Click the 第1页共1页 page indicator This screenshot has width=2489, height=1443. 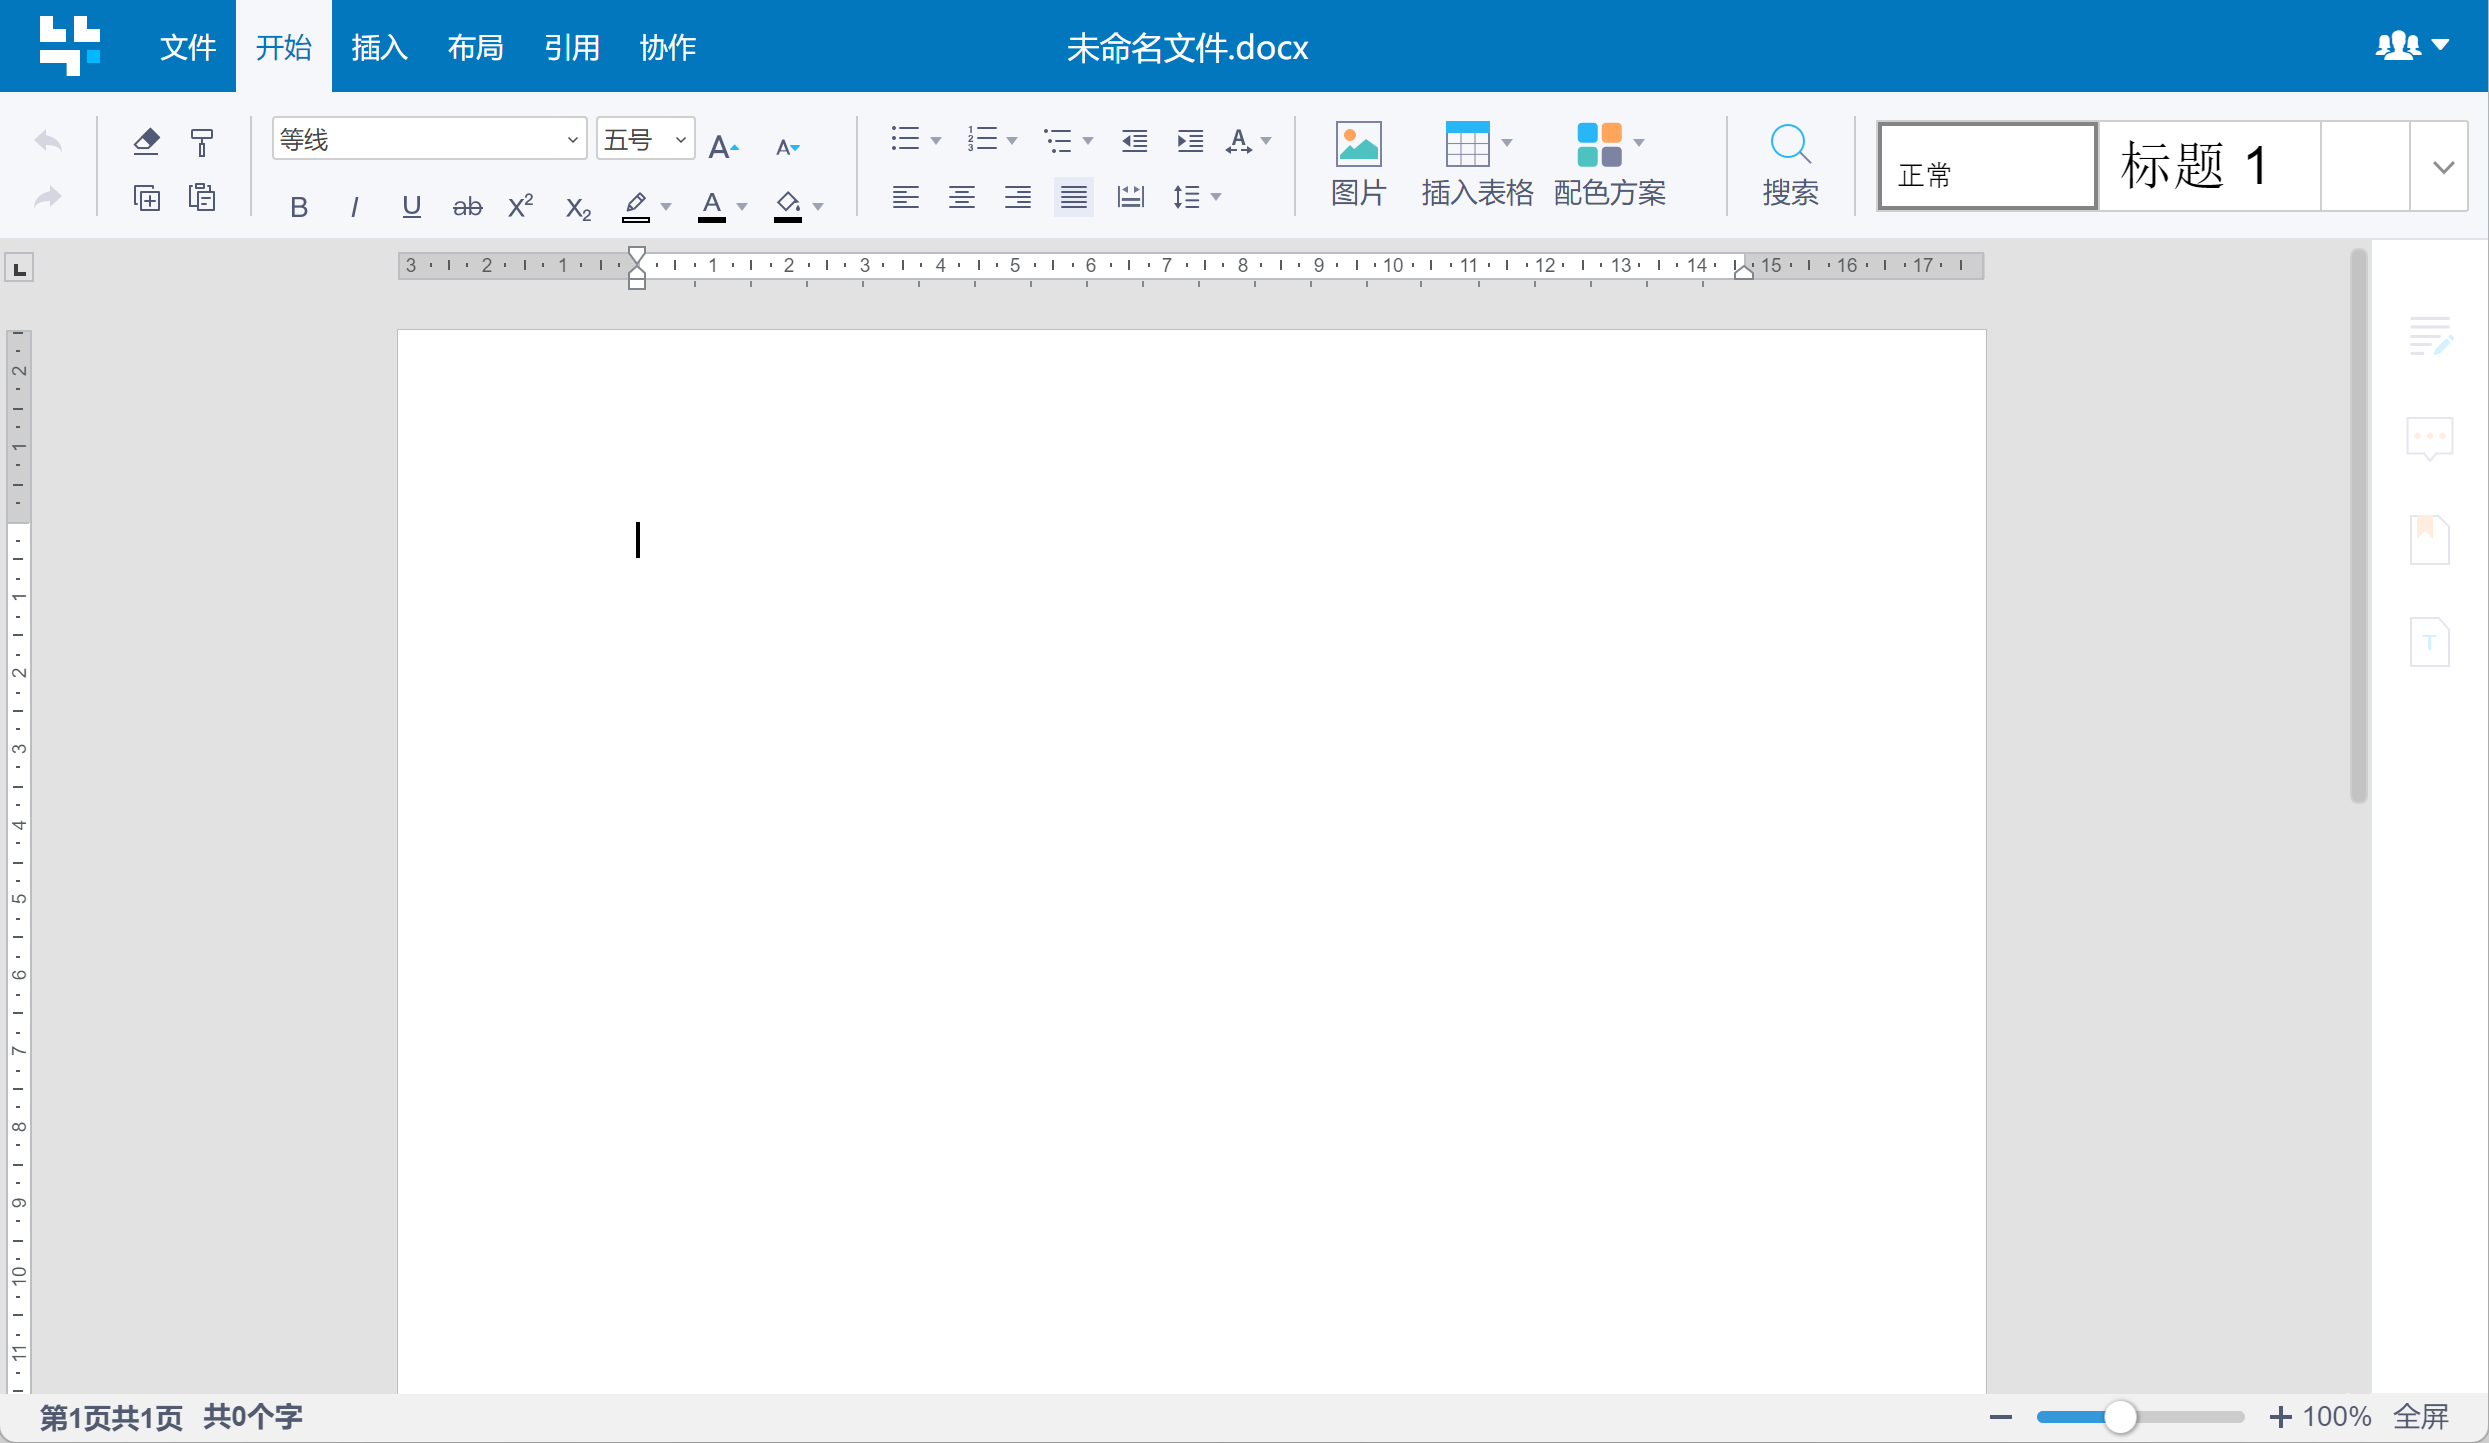click(112, 1417)
